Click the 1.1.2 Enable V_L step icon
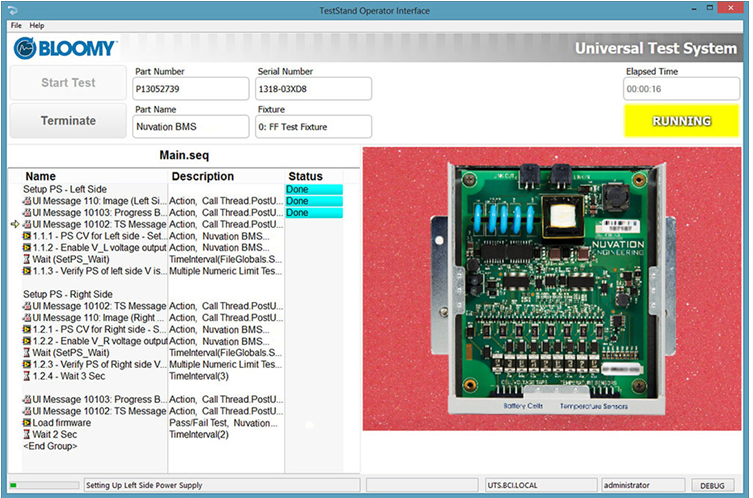 click(27, 248)
